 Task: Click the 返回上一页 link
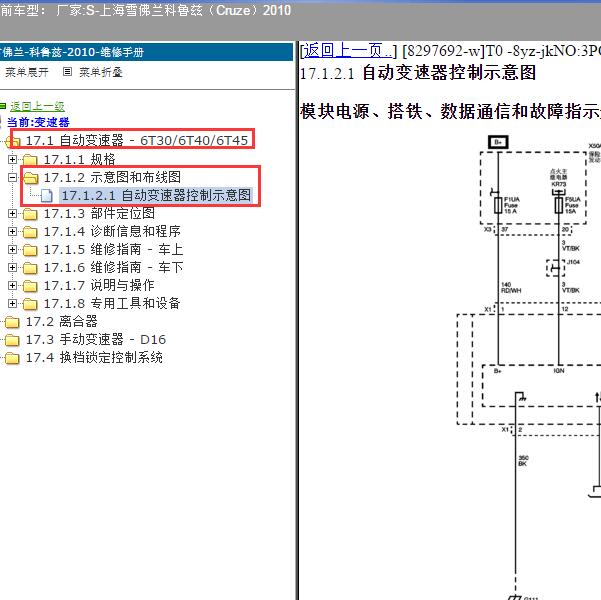[x=348, y=51]
